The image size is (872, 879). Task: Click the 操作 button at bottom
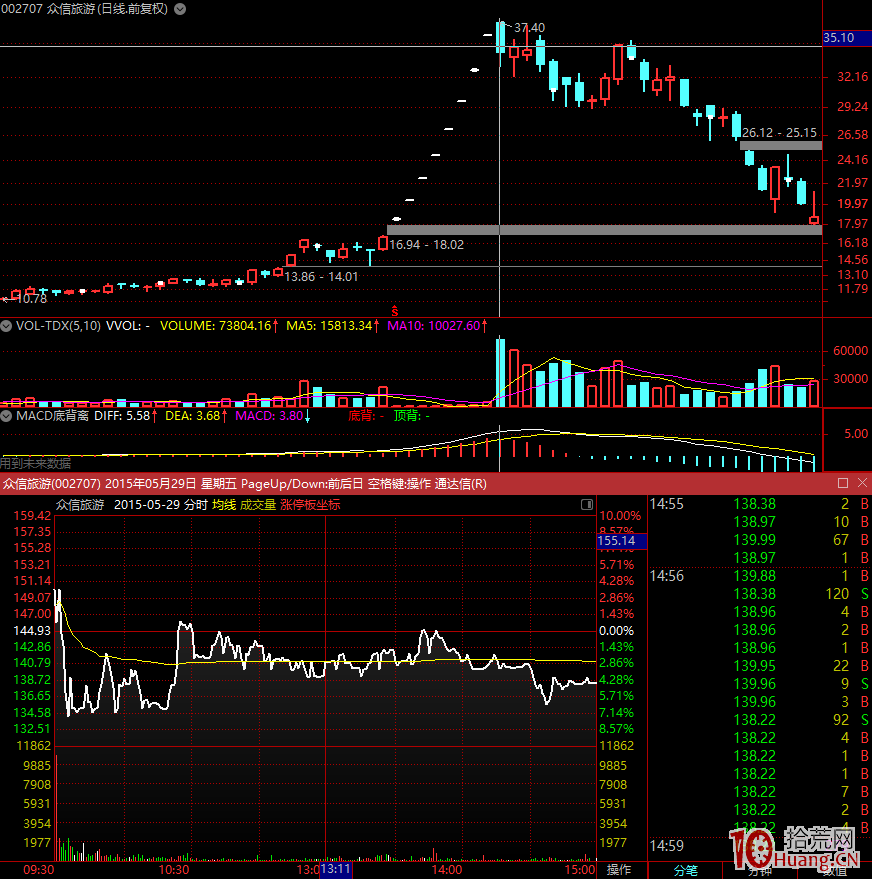coord(620,870)
